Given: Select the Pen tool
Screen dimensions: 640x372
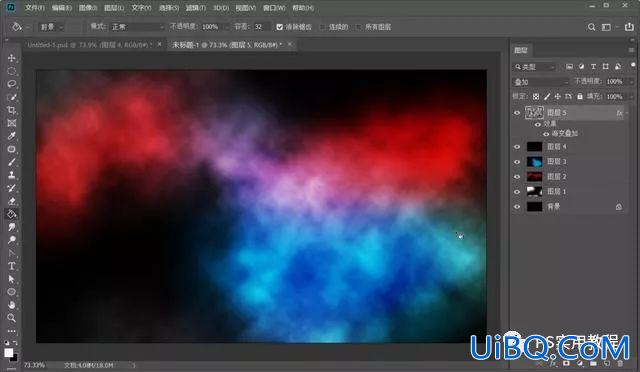Looking at the screenshot, I should 11,253.
